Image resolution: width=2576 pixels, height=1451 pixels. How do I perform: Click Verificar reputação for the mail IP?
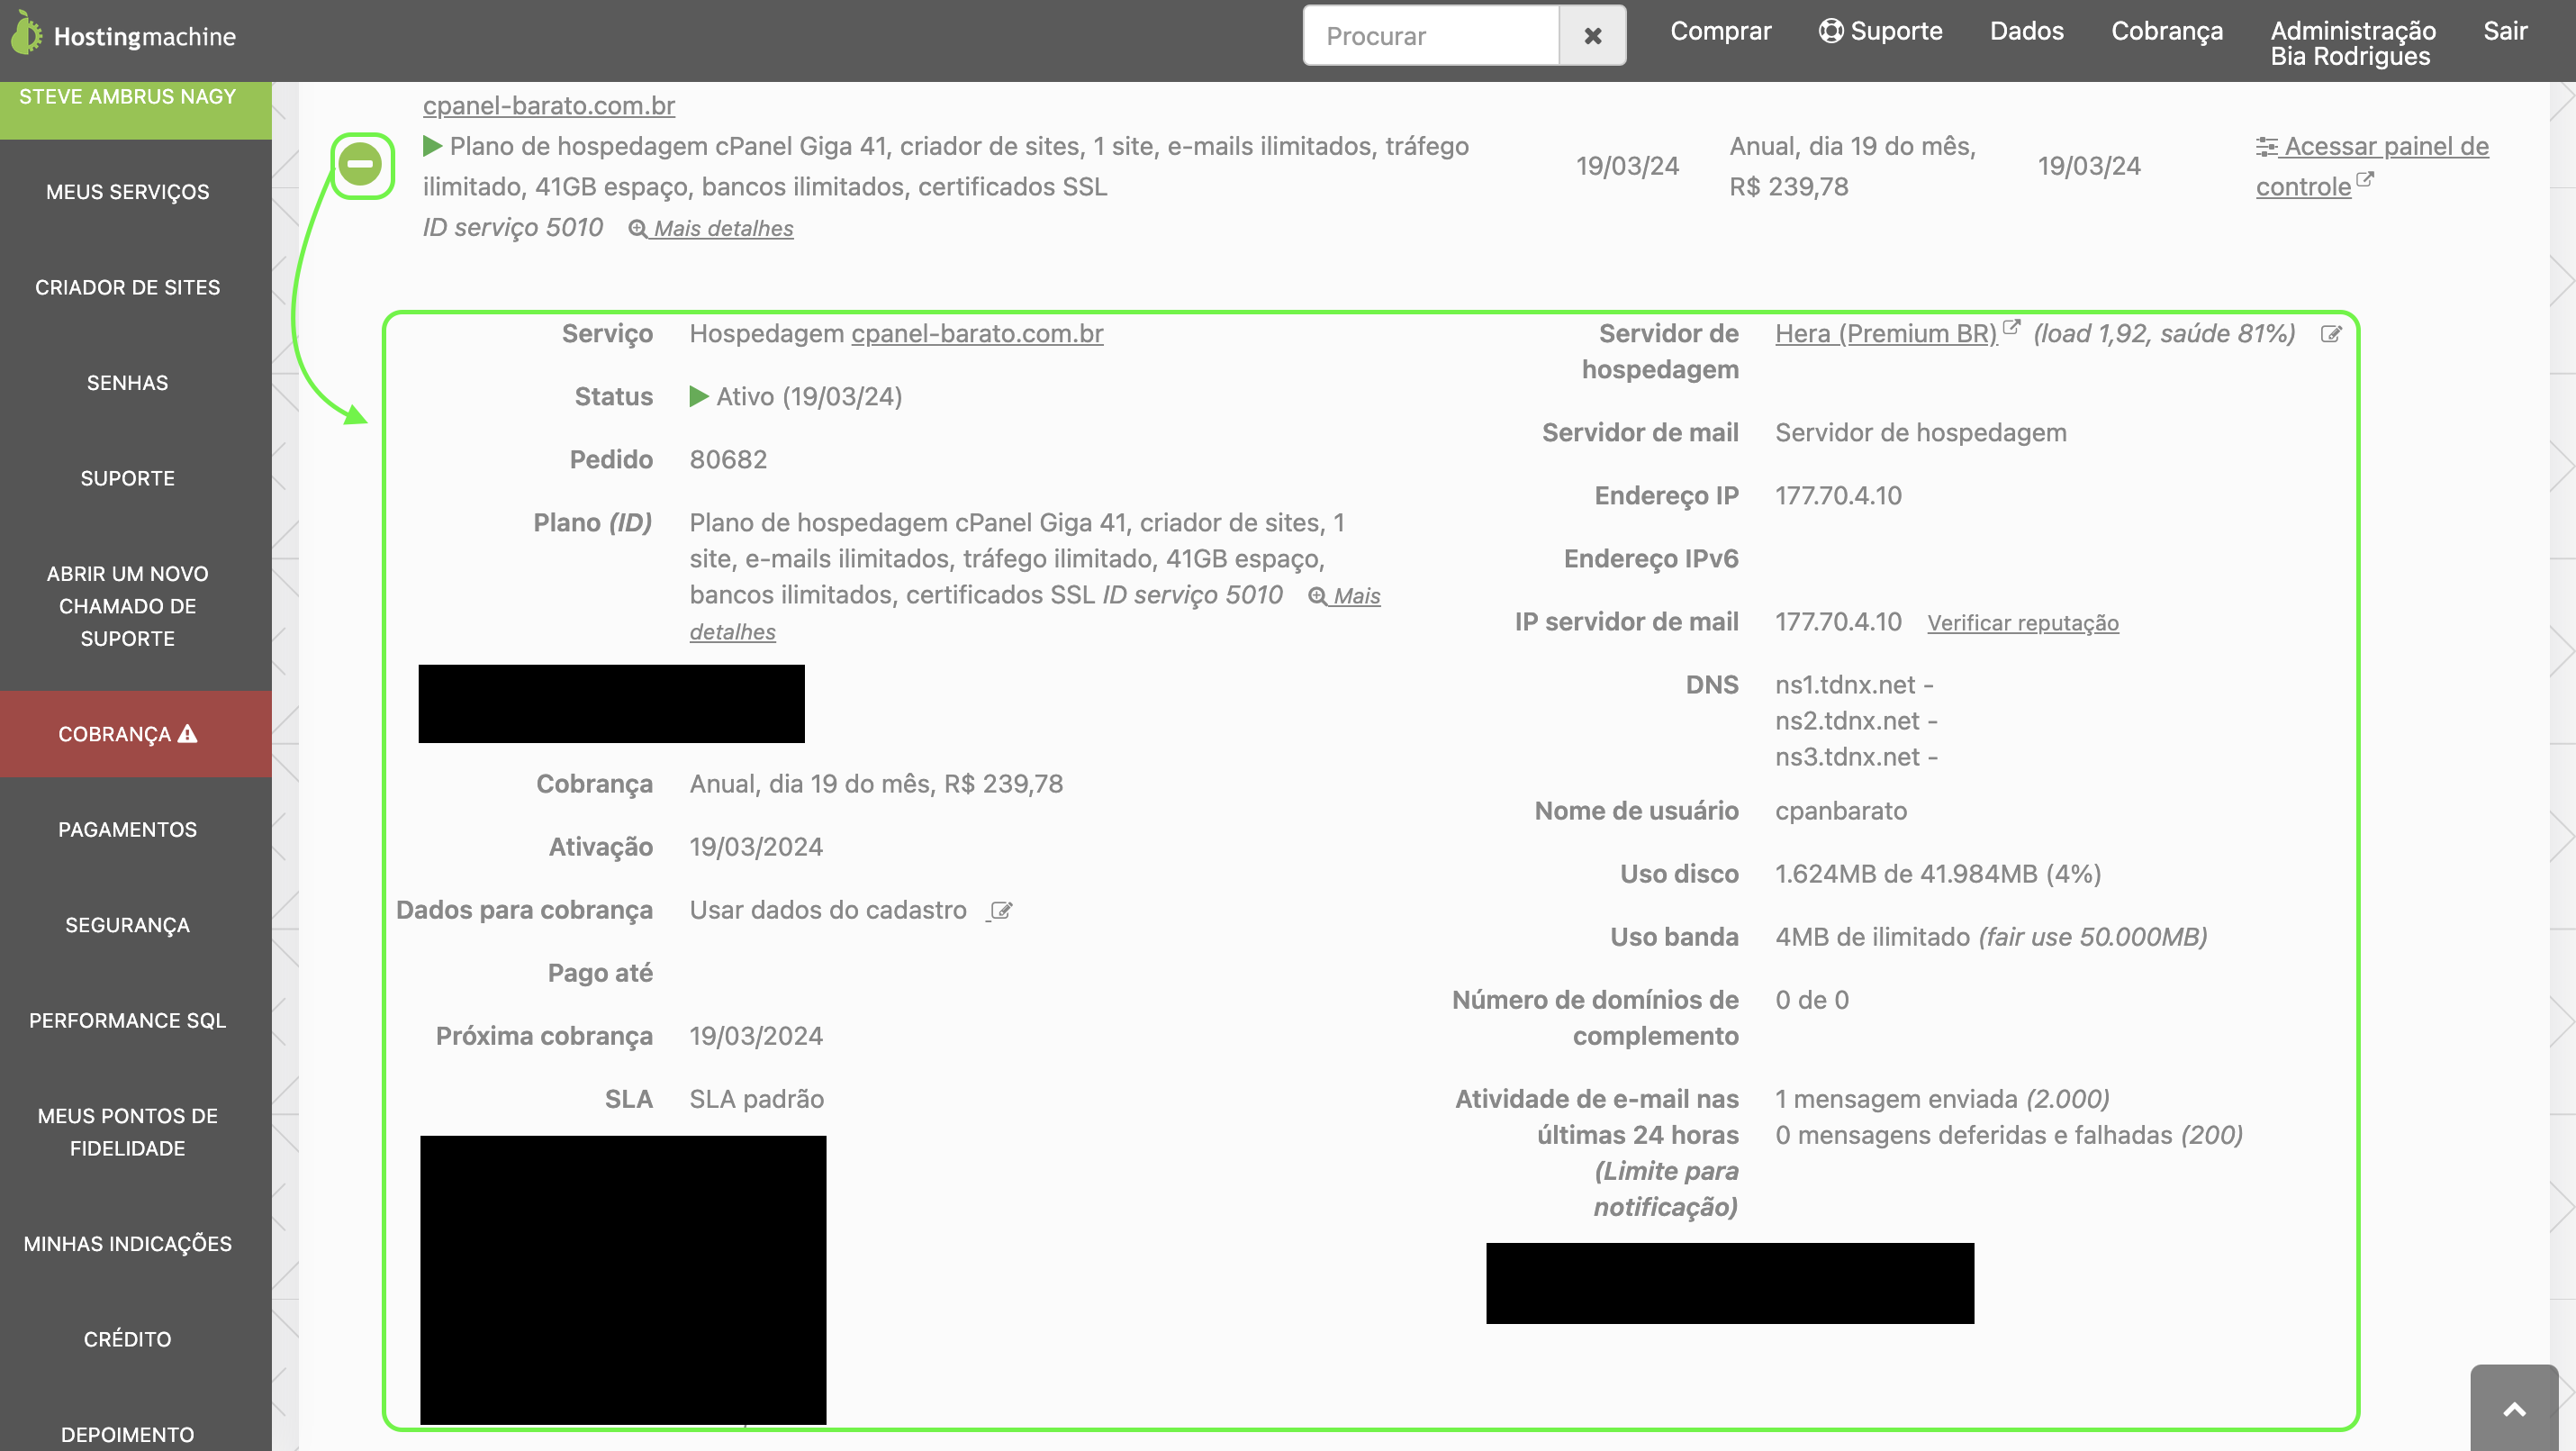click(x=2023, y=623)
